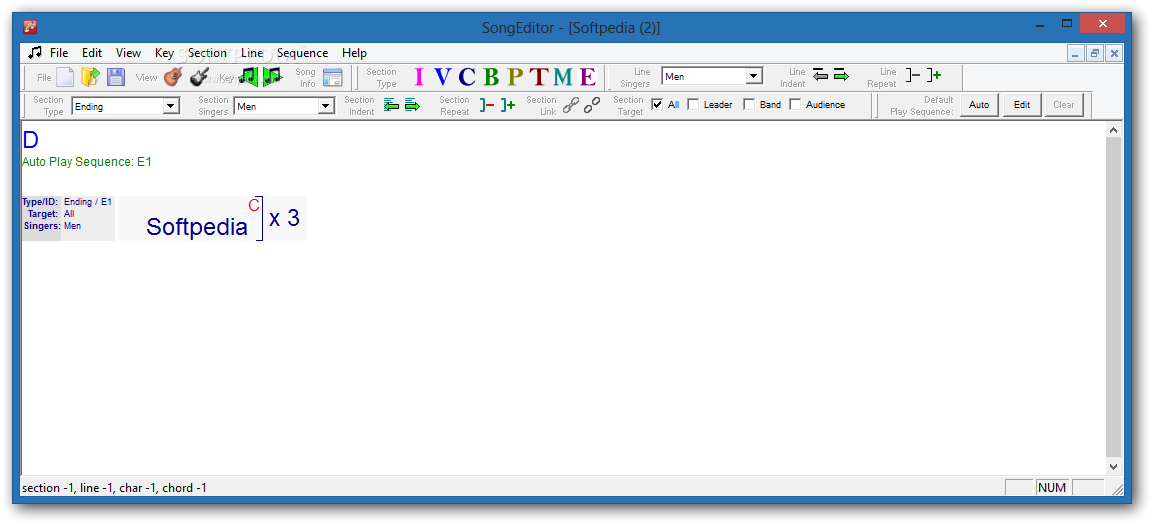The height and width of the screenshot is (524, 1152).
Task: Open the Section Singers dropdown
Action: 325,107
